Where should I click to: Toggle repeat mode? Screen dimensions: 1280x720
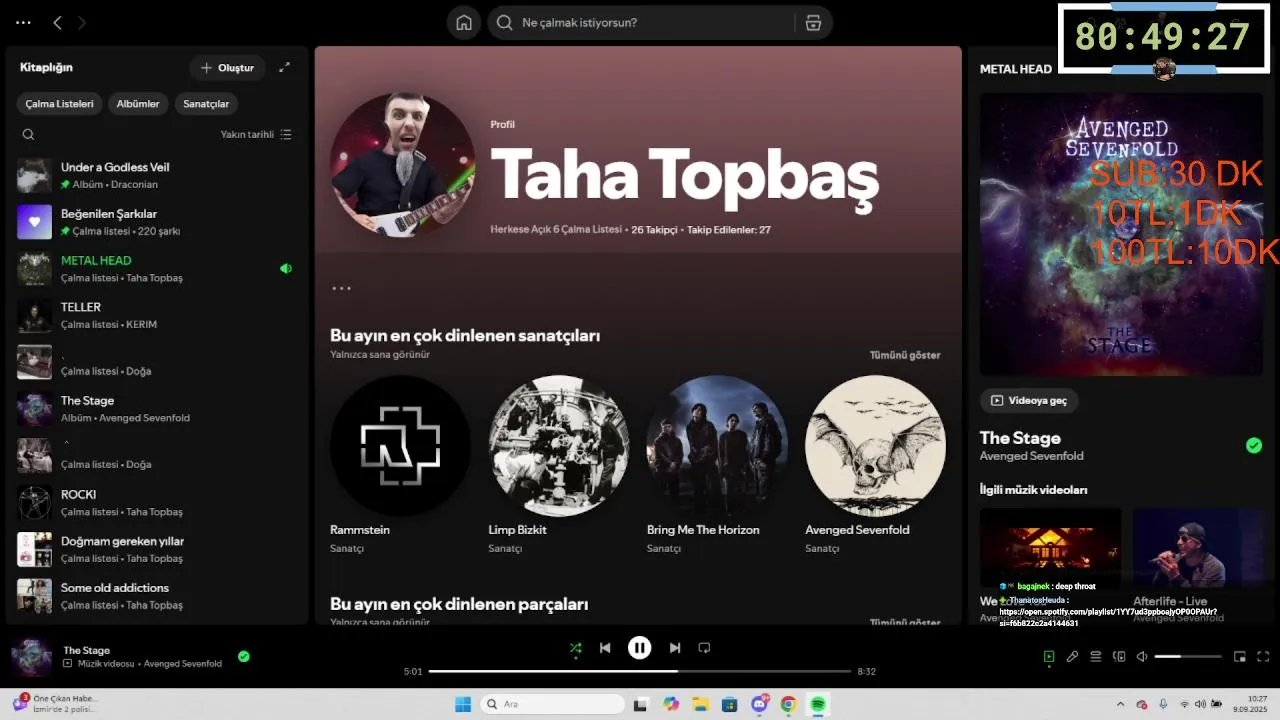click(x=704, y=648)
